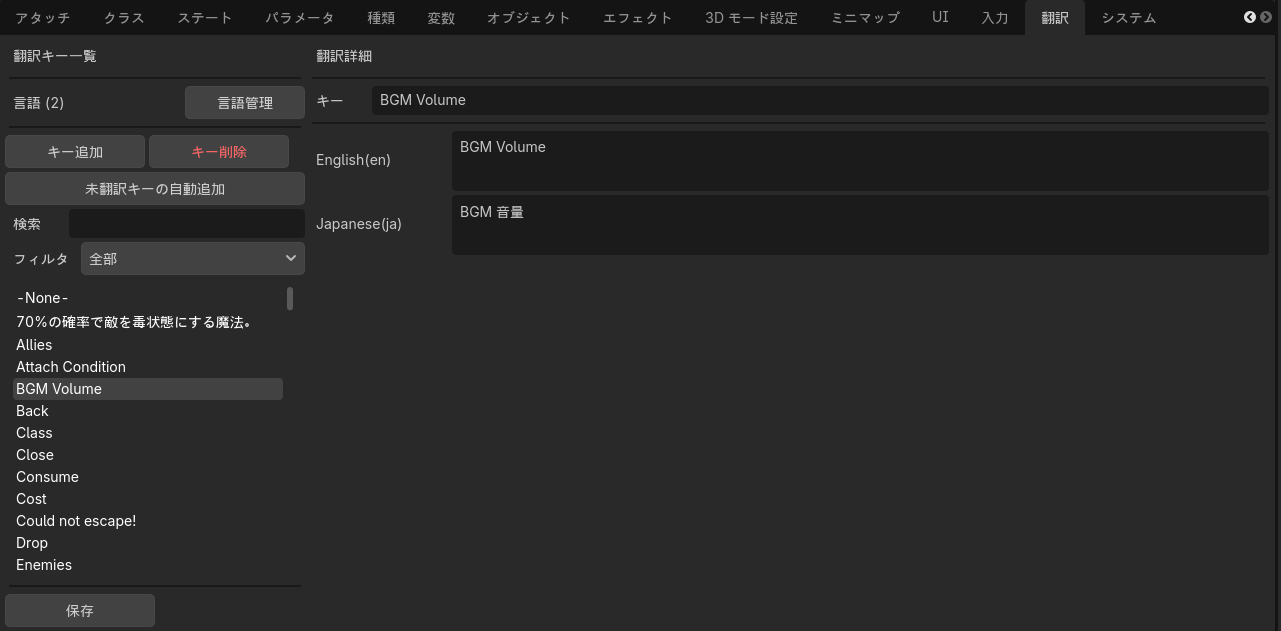Select the Close key
This screenshot has height=631, width=1281.
[x=148, y=454]
